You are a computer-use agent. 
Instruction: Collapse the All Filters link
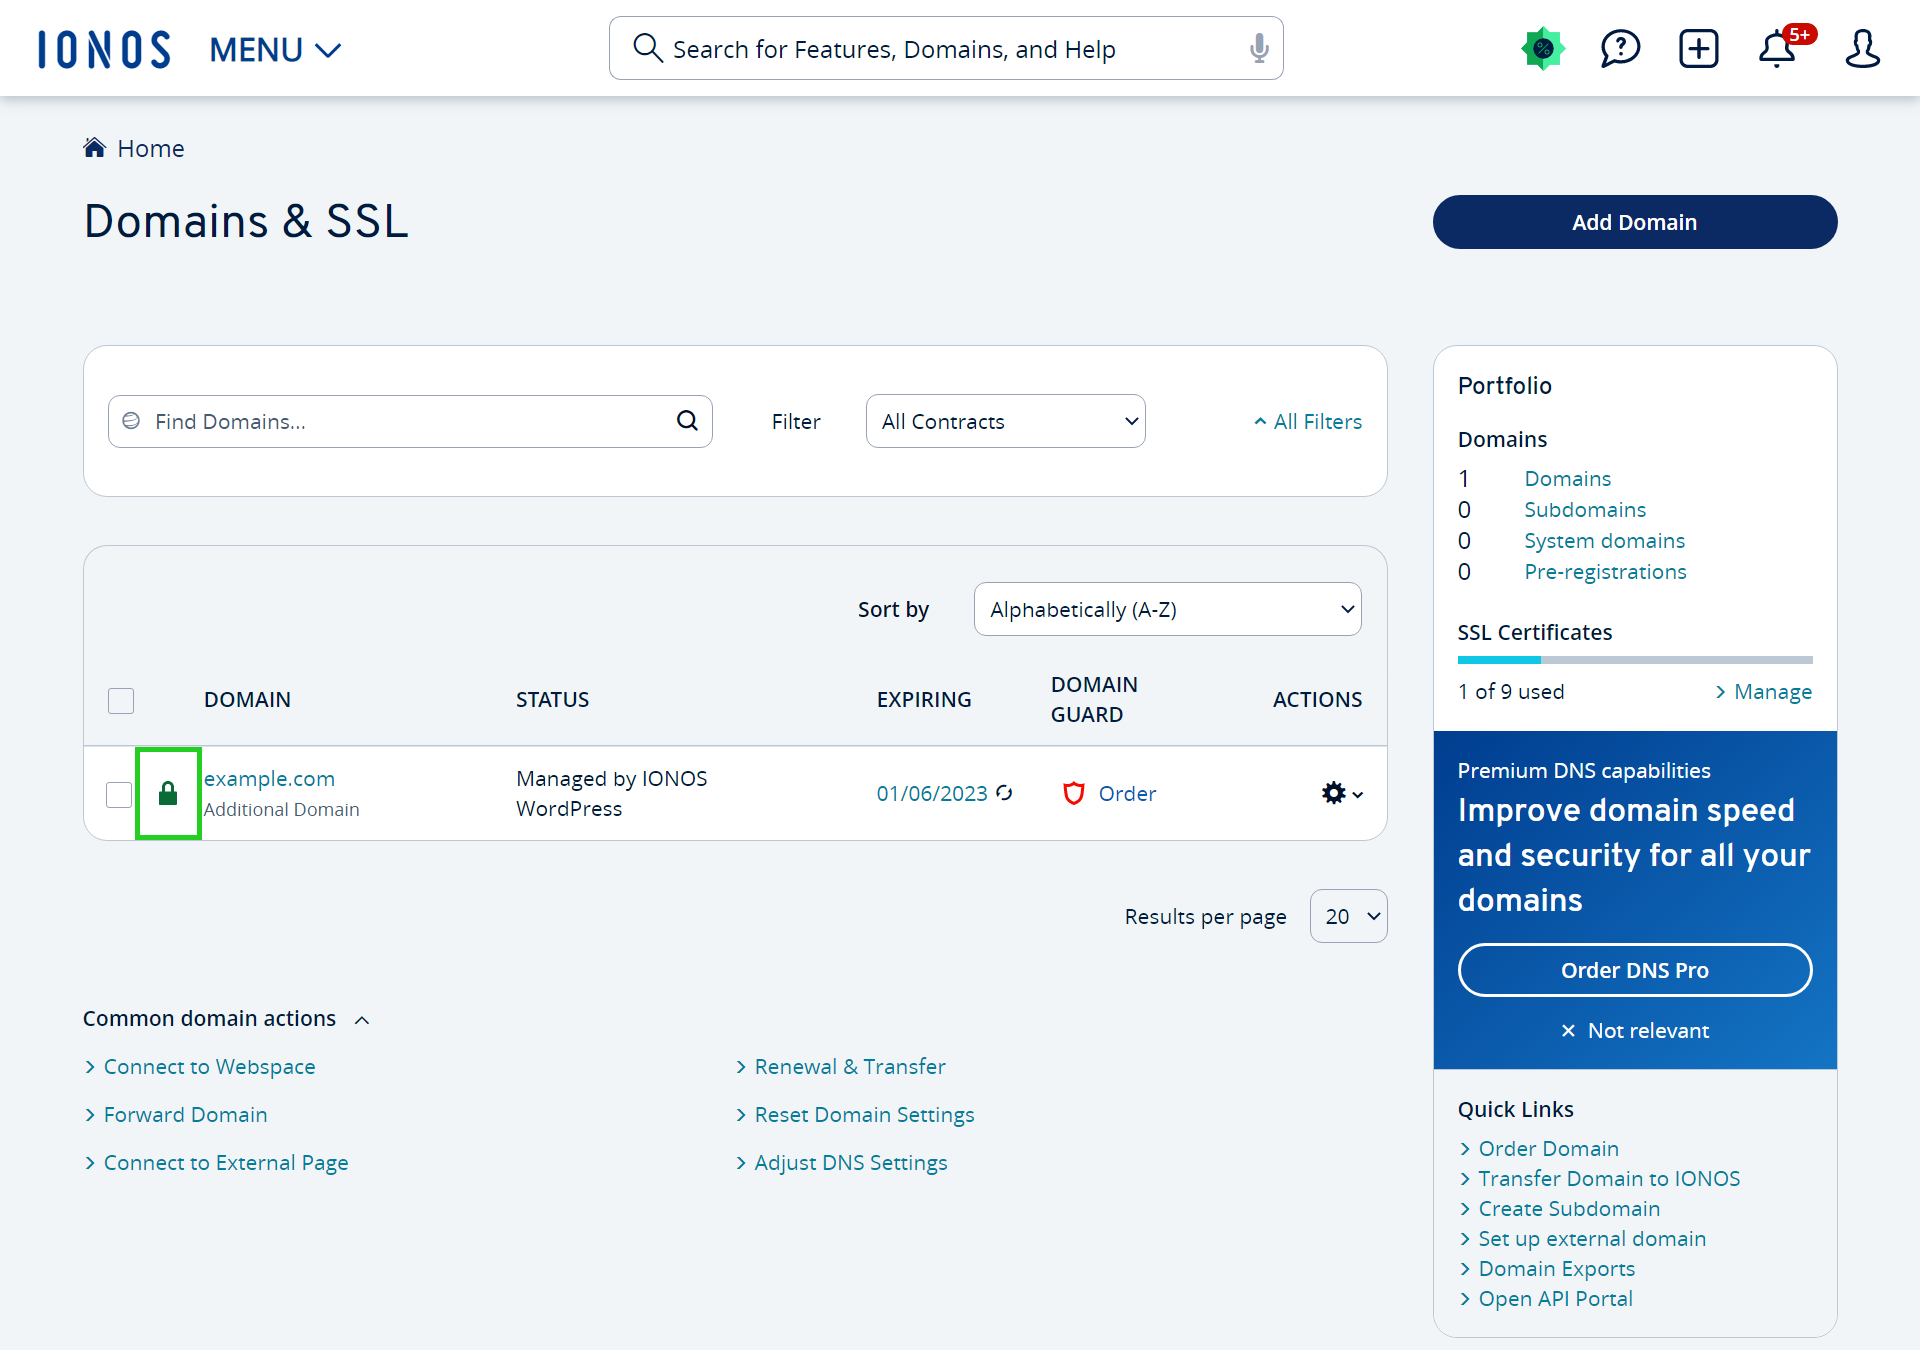tap(1308, 421)
